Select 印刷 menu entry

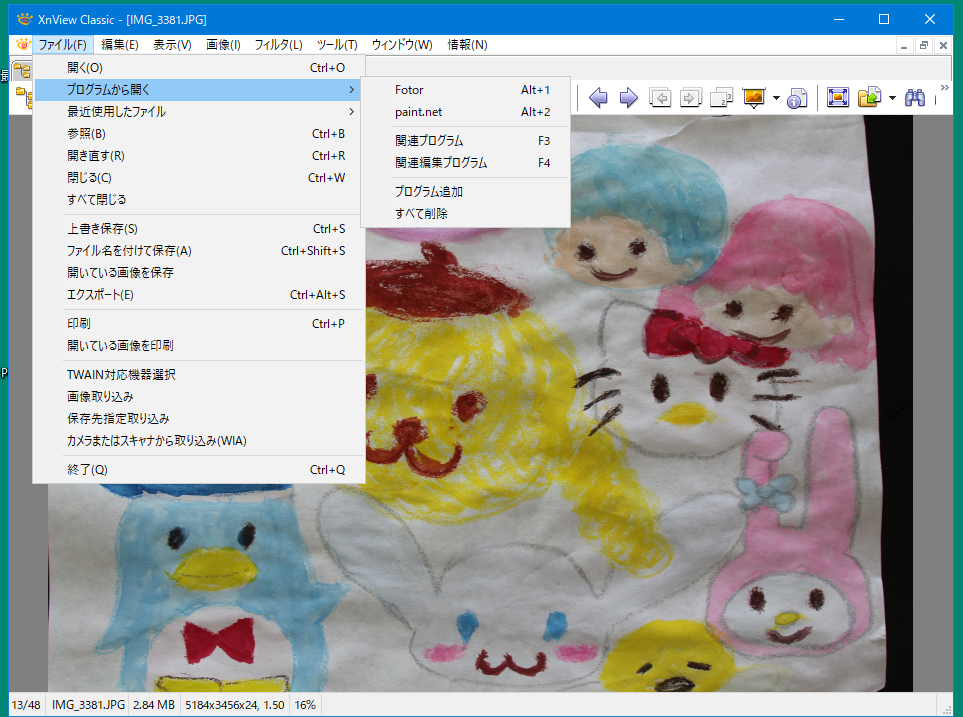tap(198, 324)
